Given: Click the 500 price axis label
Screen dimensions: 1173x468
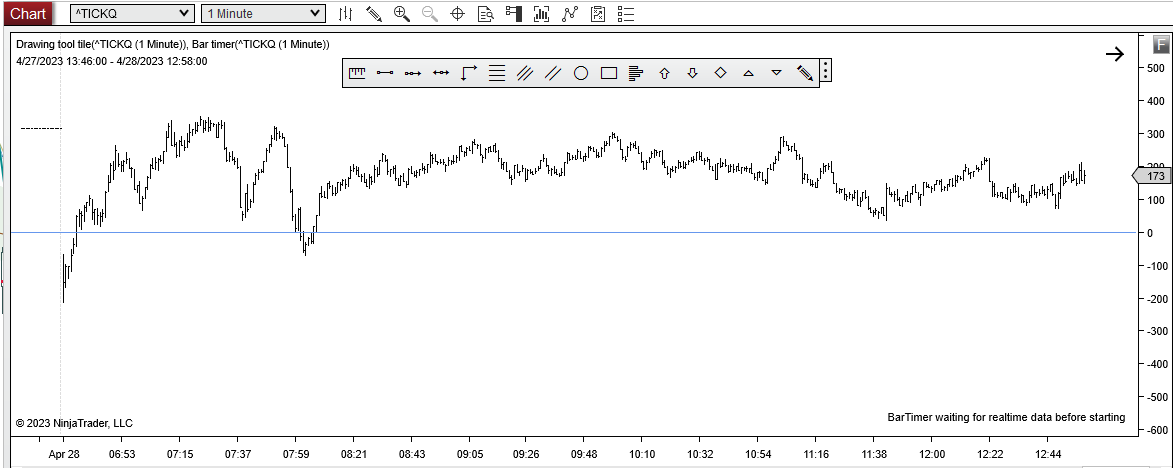Looking at the screenshot, I should point(1156,68).
